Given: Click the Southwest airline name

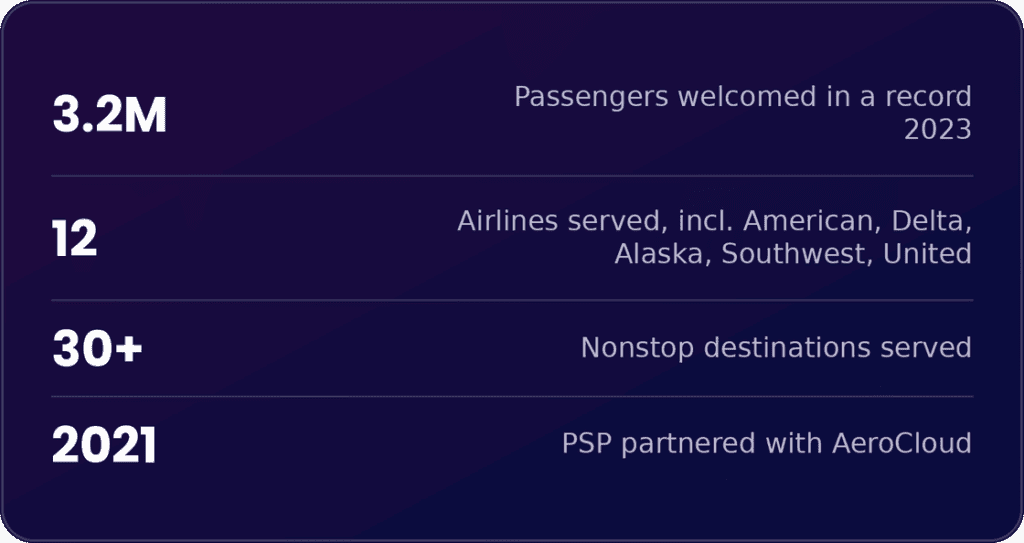Looking at the screenshot, I should [x=797, y=254].
